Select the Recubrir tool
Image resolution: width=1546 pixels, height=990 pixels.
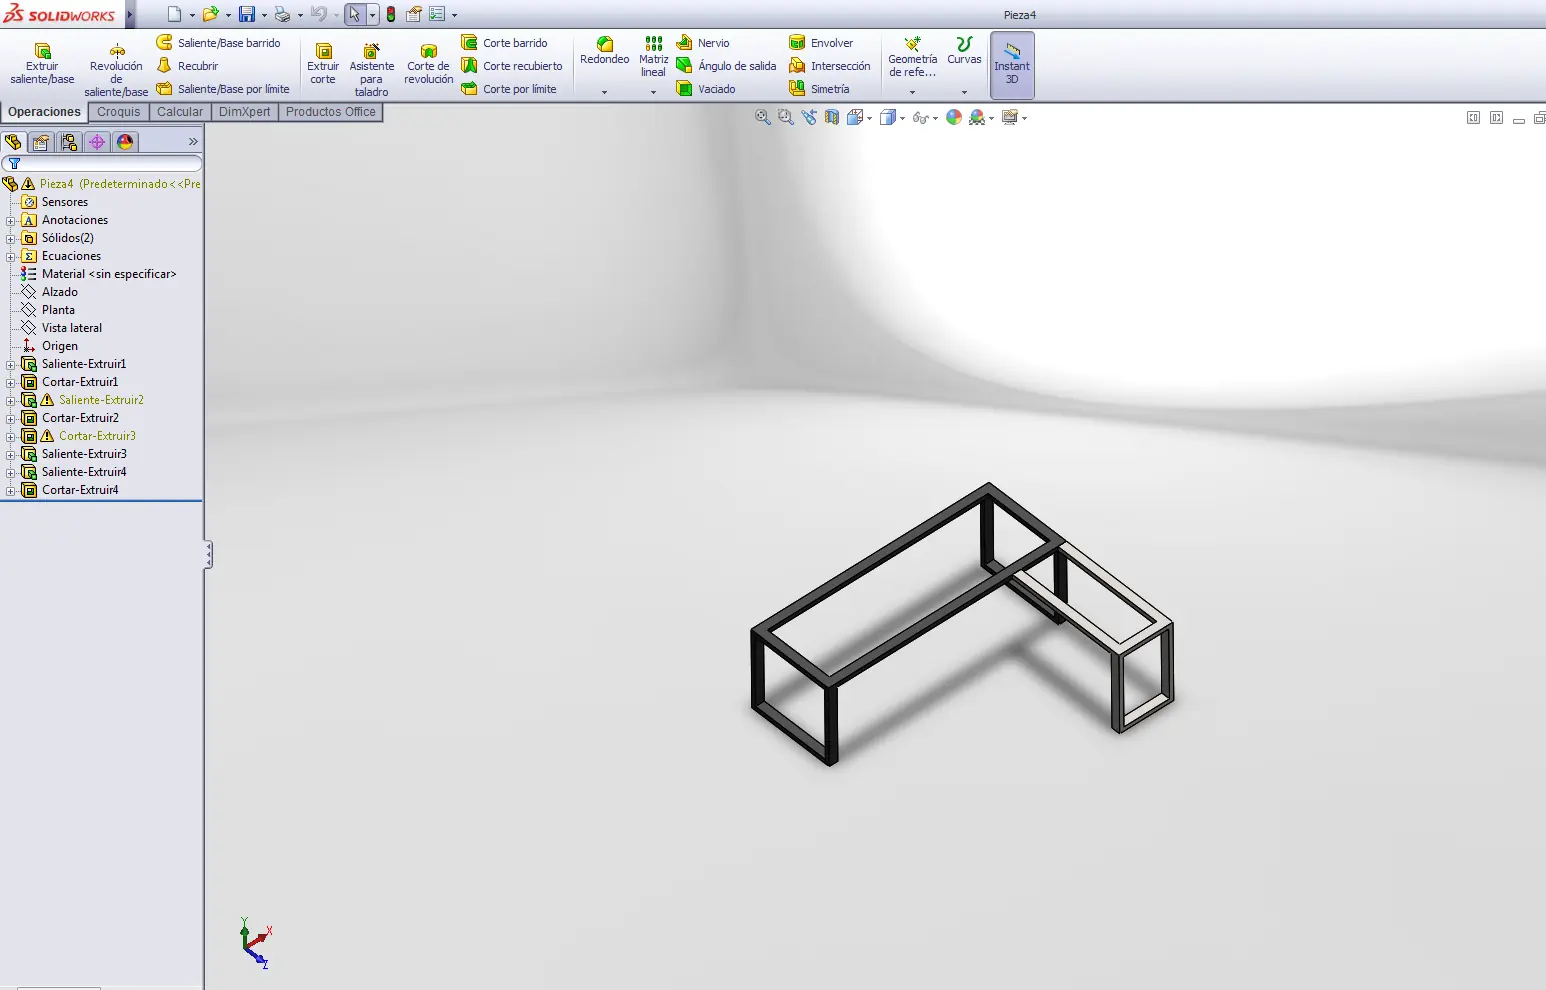point(187,66)
